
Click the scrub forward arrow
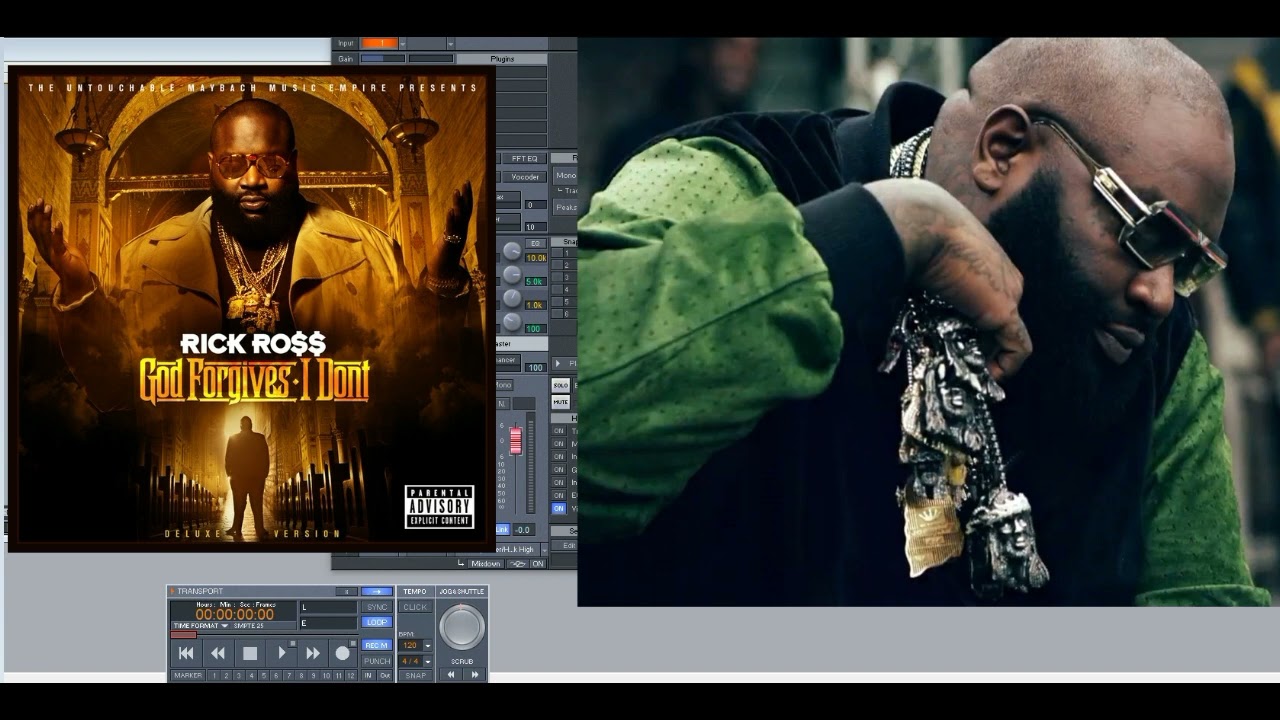[474, 675]
